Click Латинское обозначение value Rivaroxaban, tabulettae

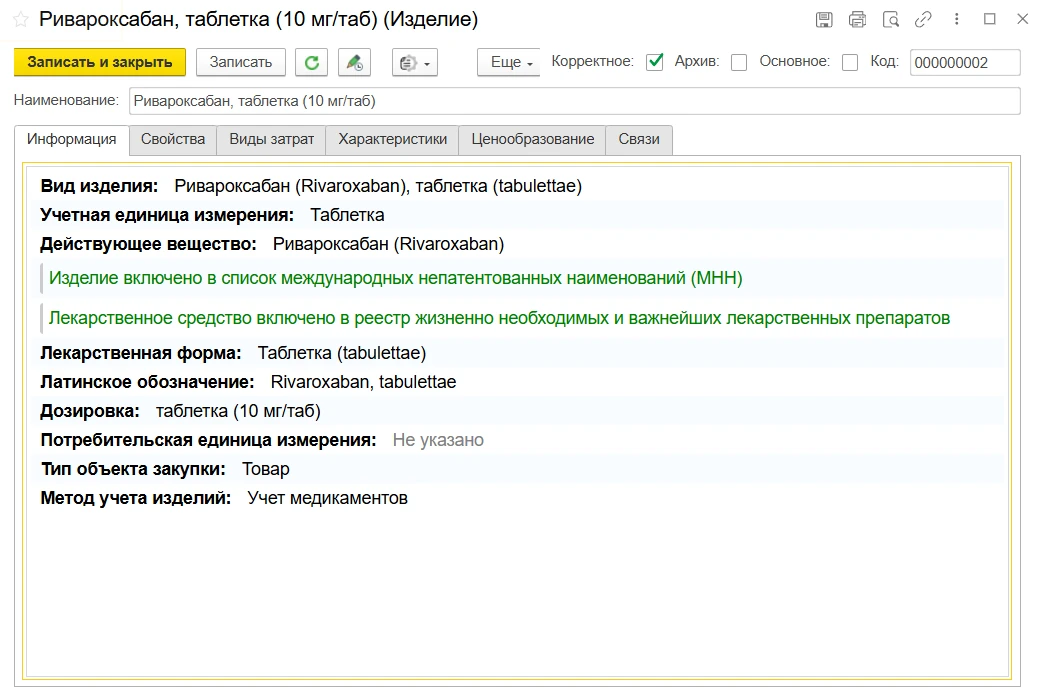click(x=363, y=382)
